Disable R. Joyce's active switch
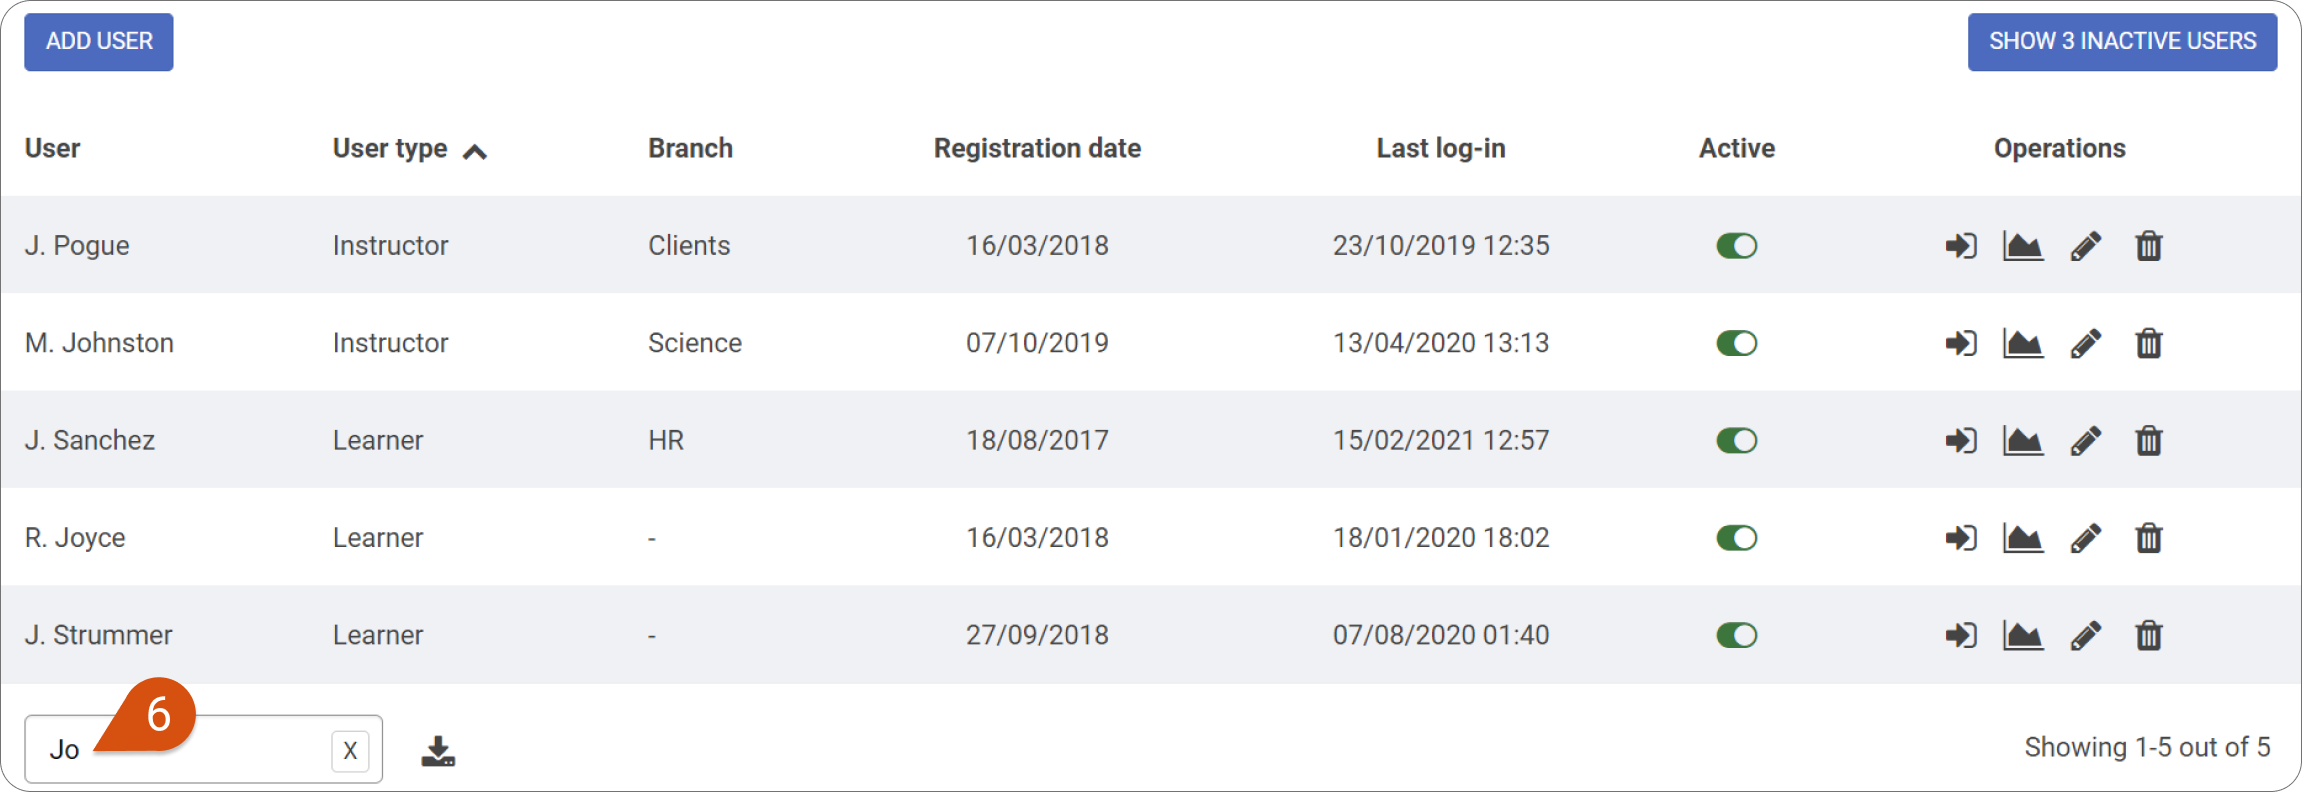 [1737, 538]
